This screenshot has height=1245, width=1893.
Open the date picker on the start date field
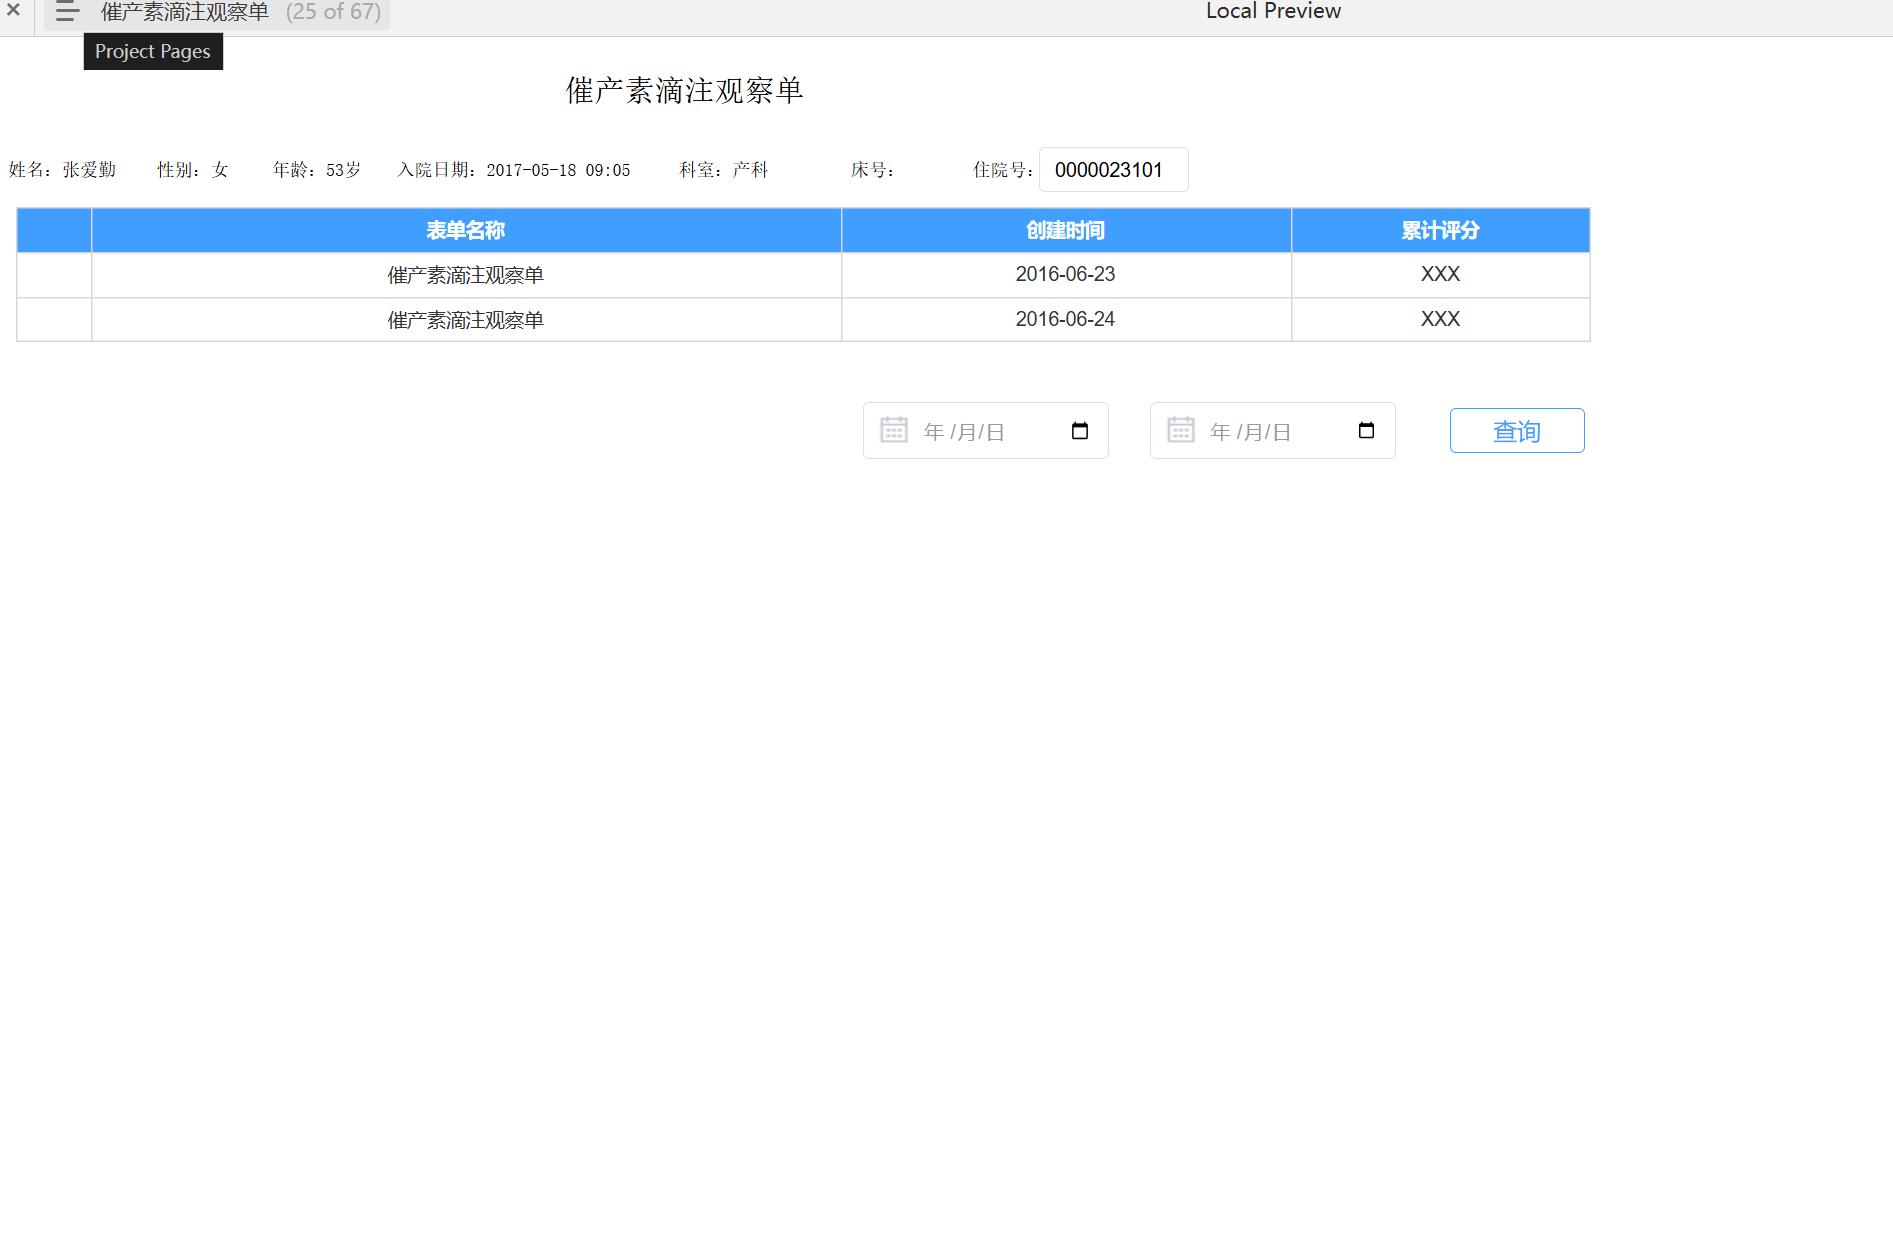coord(1079,431)
